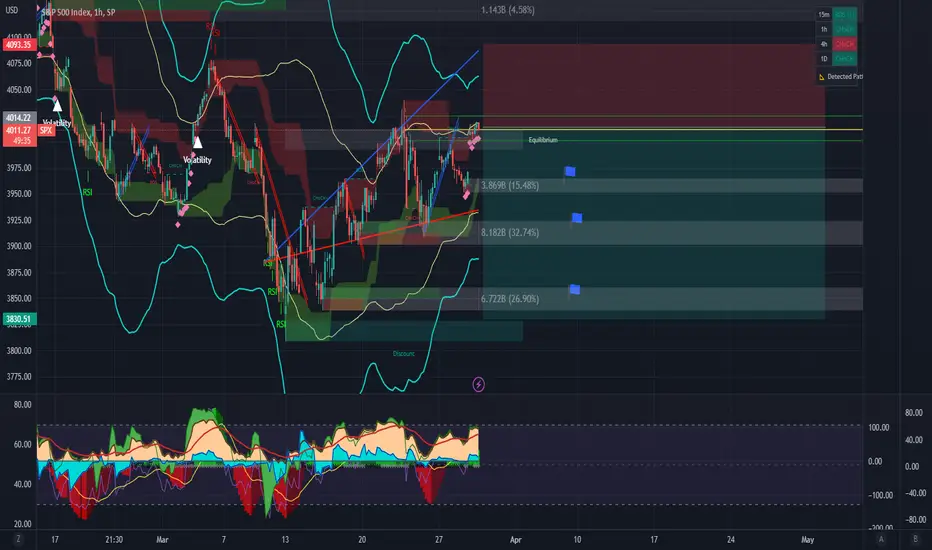
Task: Click the 21:30 time axis label
Action: tap(114, 540)
